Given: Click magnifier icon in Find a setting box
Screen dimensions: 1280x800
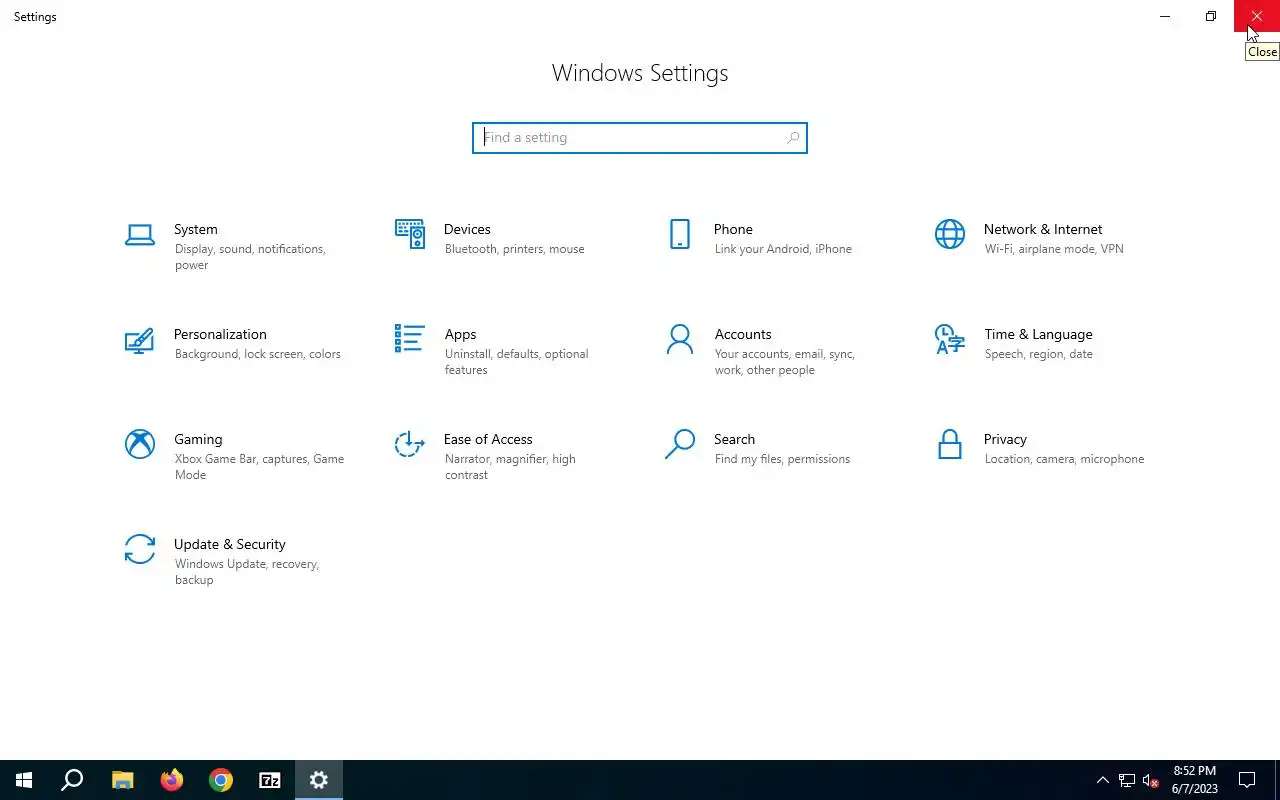Looking at the screenshot, I should coord(793,138).
